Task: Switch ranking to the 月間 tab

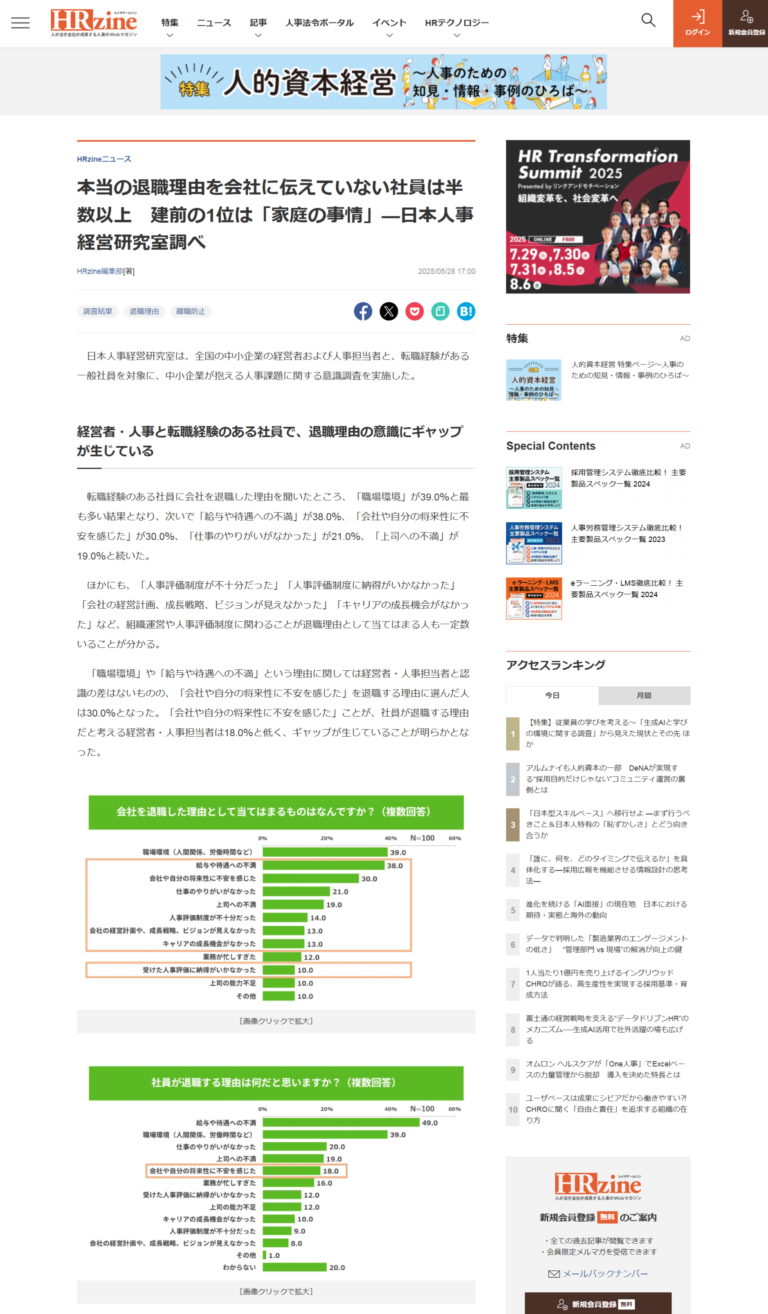Action: (644, 695)
